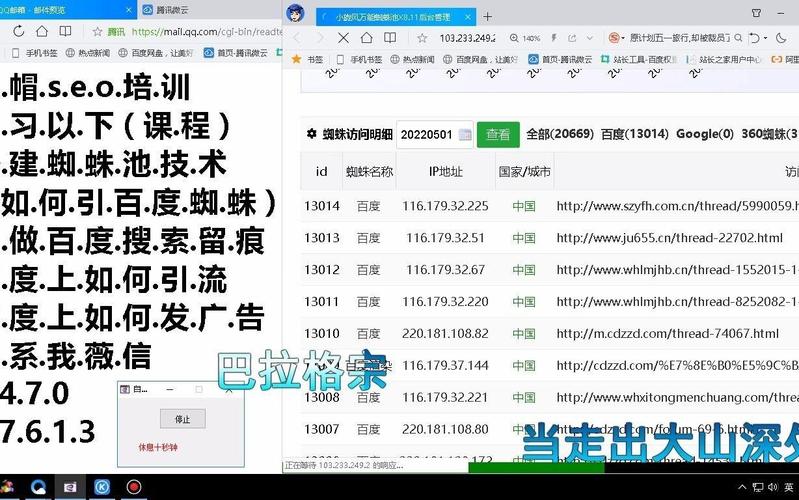Screen dimensions: 799x500
Task: Click the volume icon in system tray
Action: [x=773, y=487]
